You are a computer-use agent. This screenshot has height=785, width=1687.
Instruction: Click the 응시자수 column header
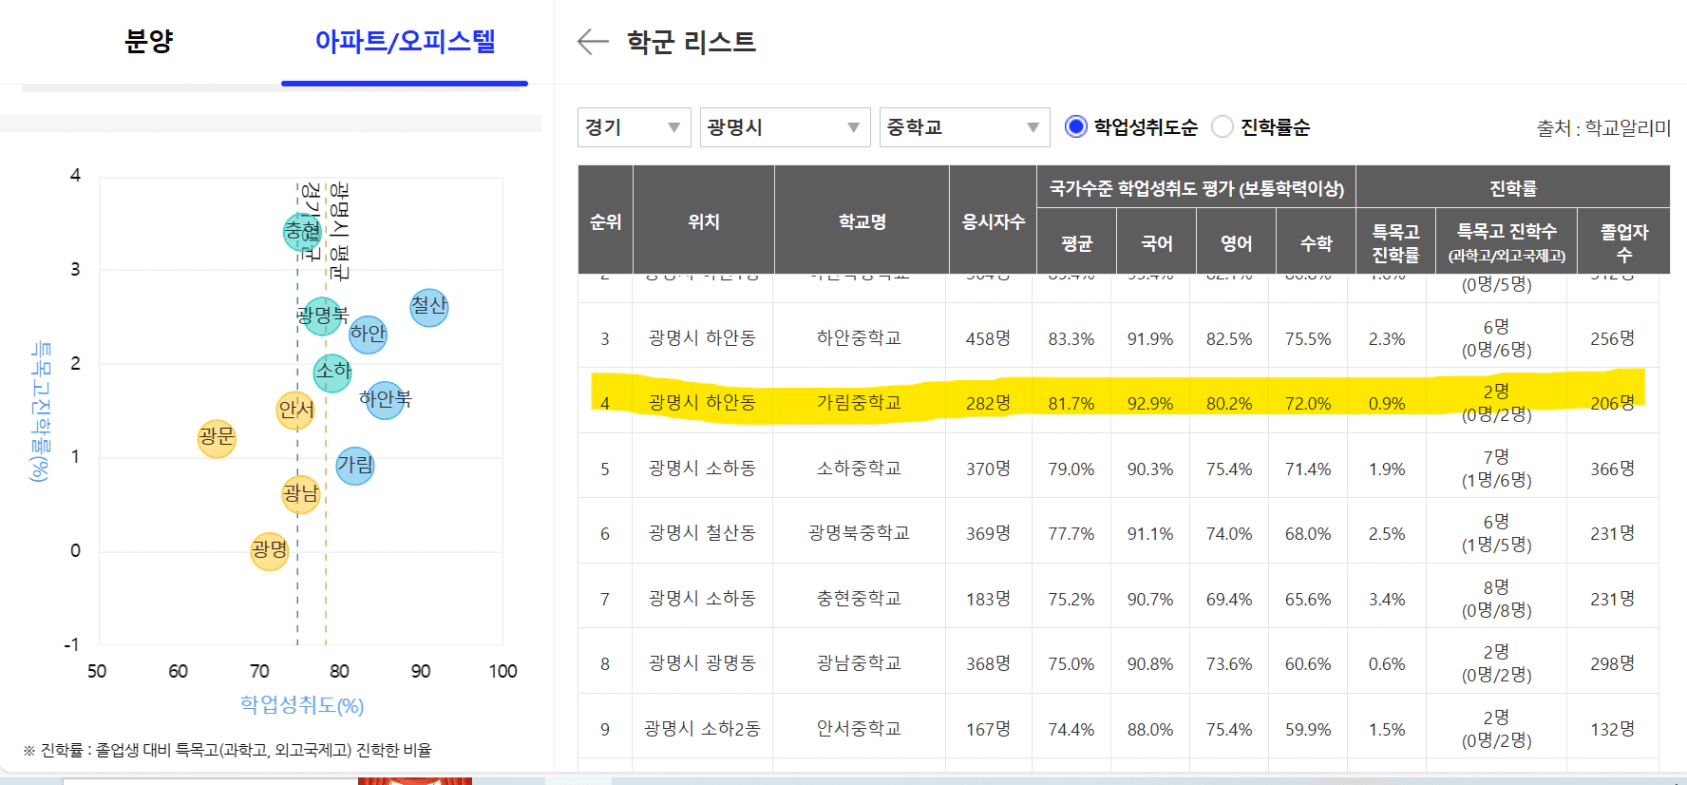coord(993,222)
